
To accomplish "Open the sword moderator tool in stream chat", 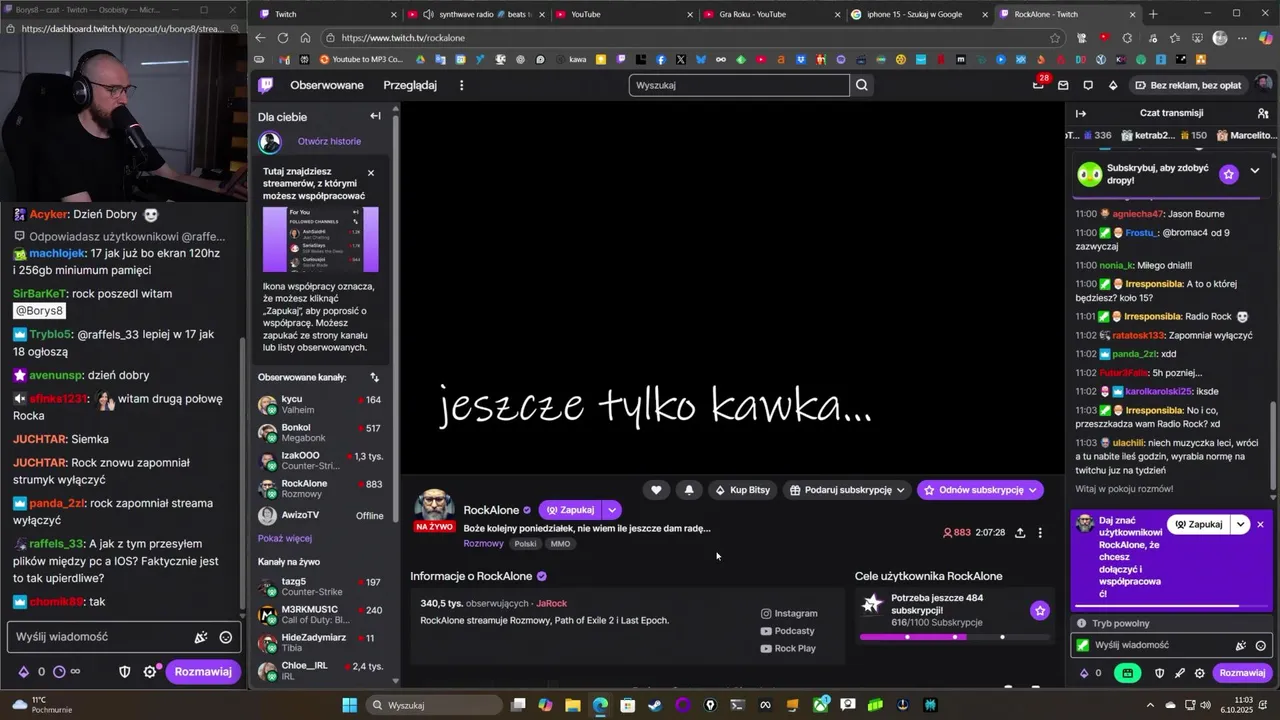I will point(1180,673).
